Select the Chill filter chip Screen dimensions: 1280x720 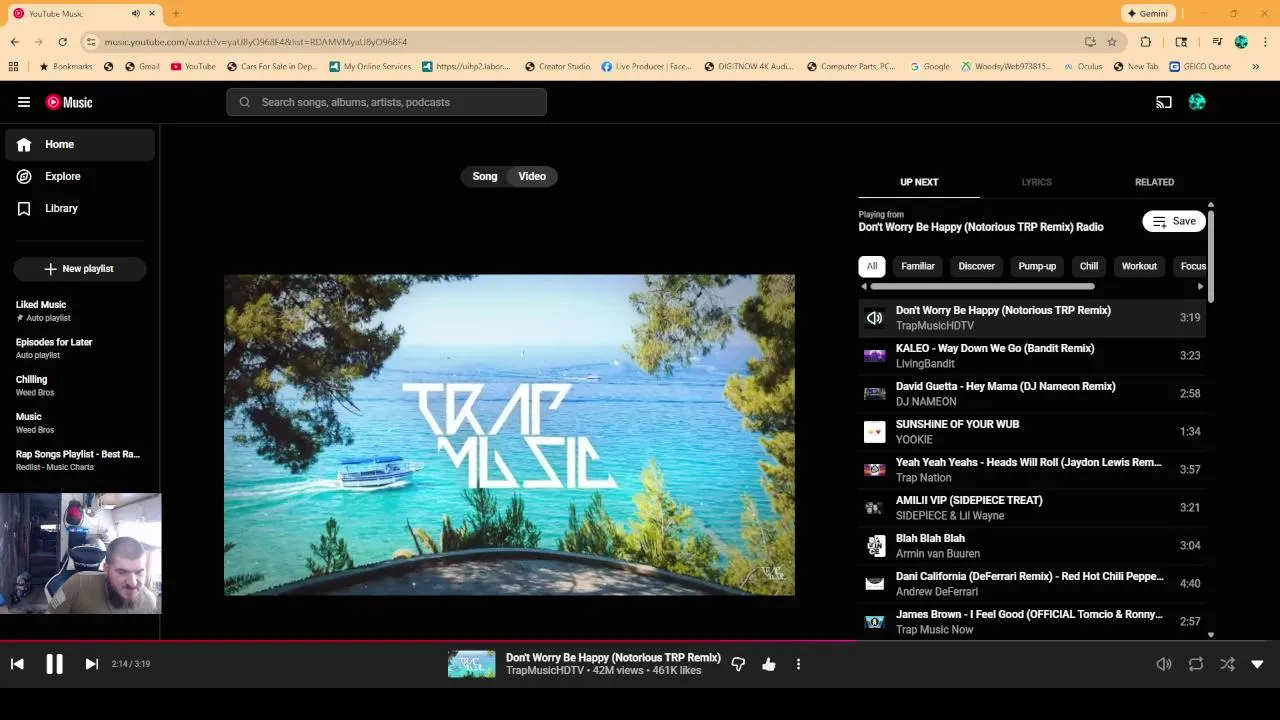[1089, 266]
